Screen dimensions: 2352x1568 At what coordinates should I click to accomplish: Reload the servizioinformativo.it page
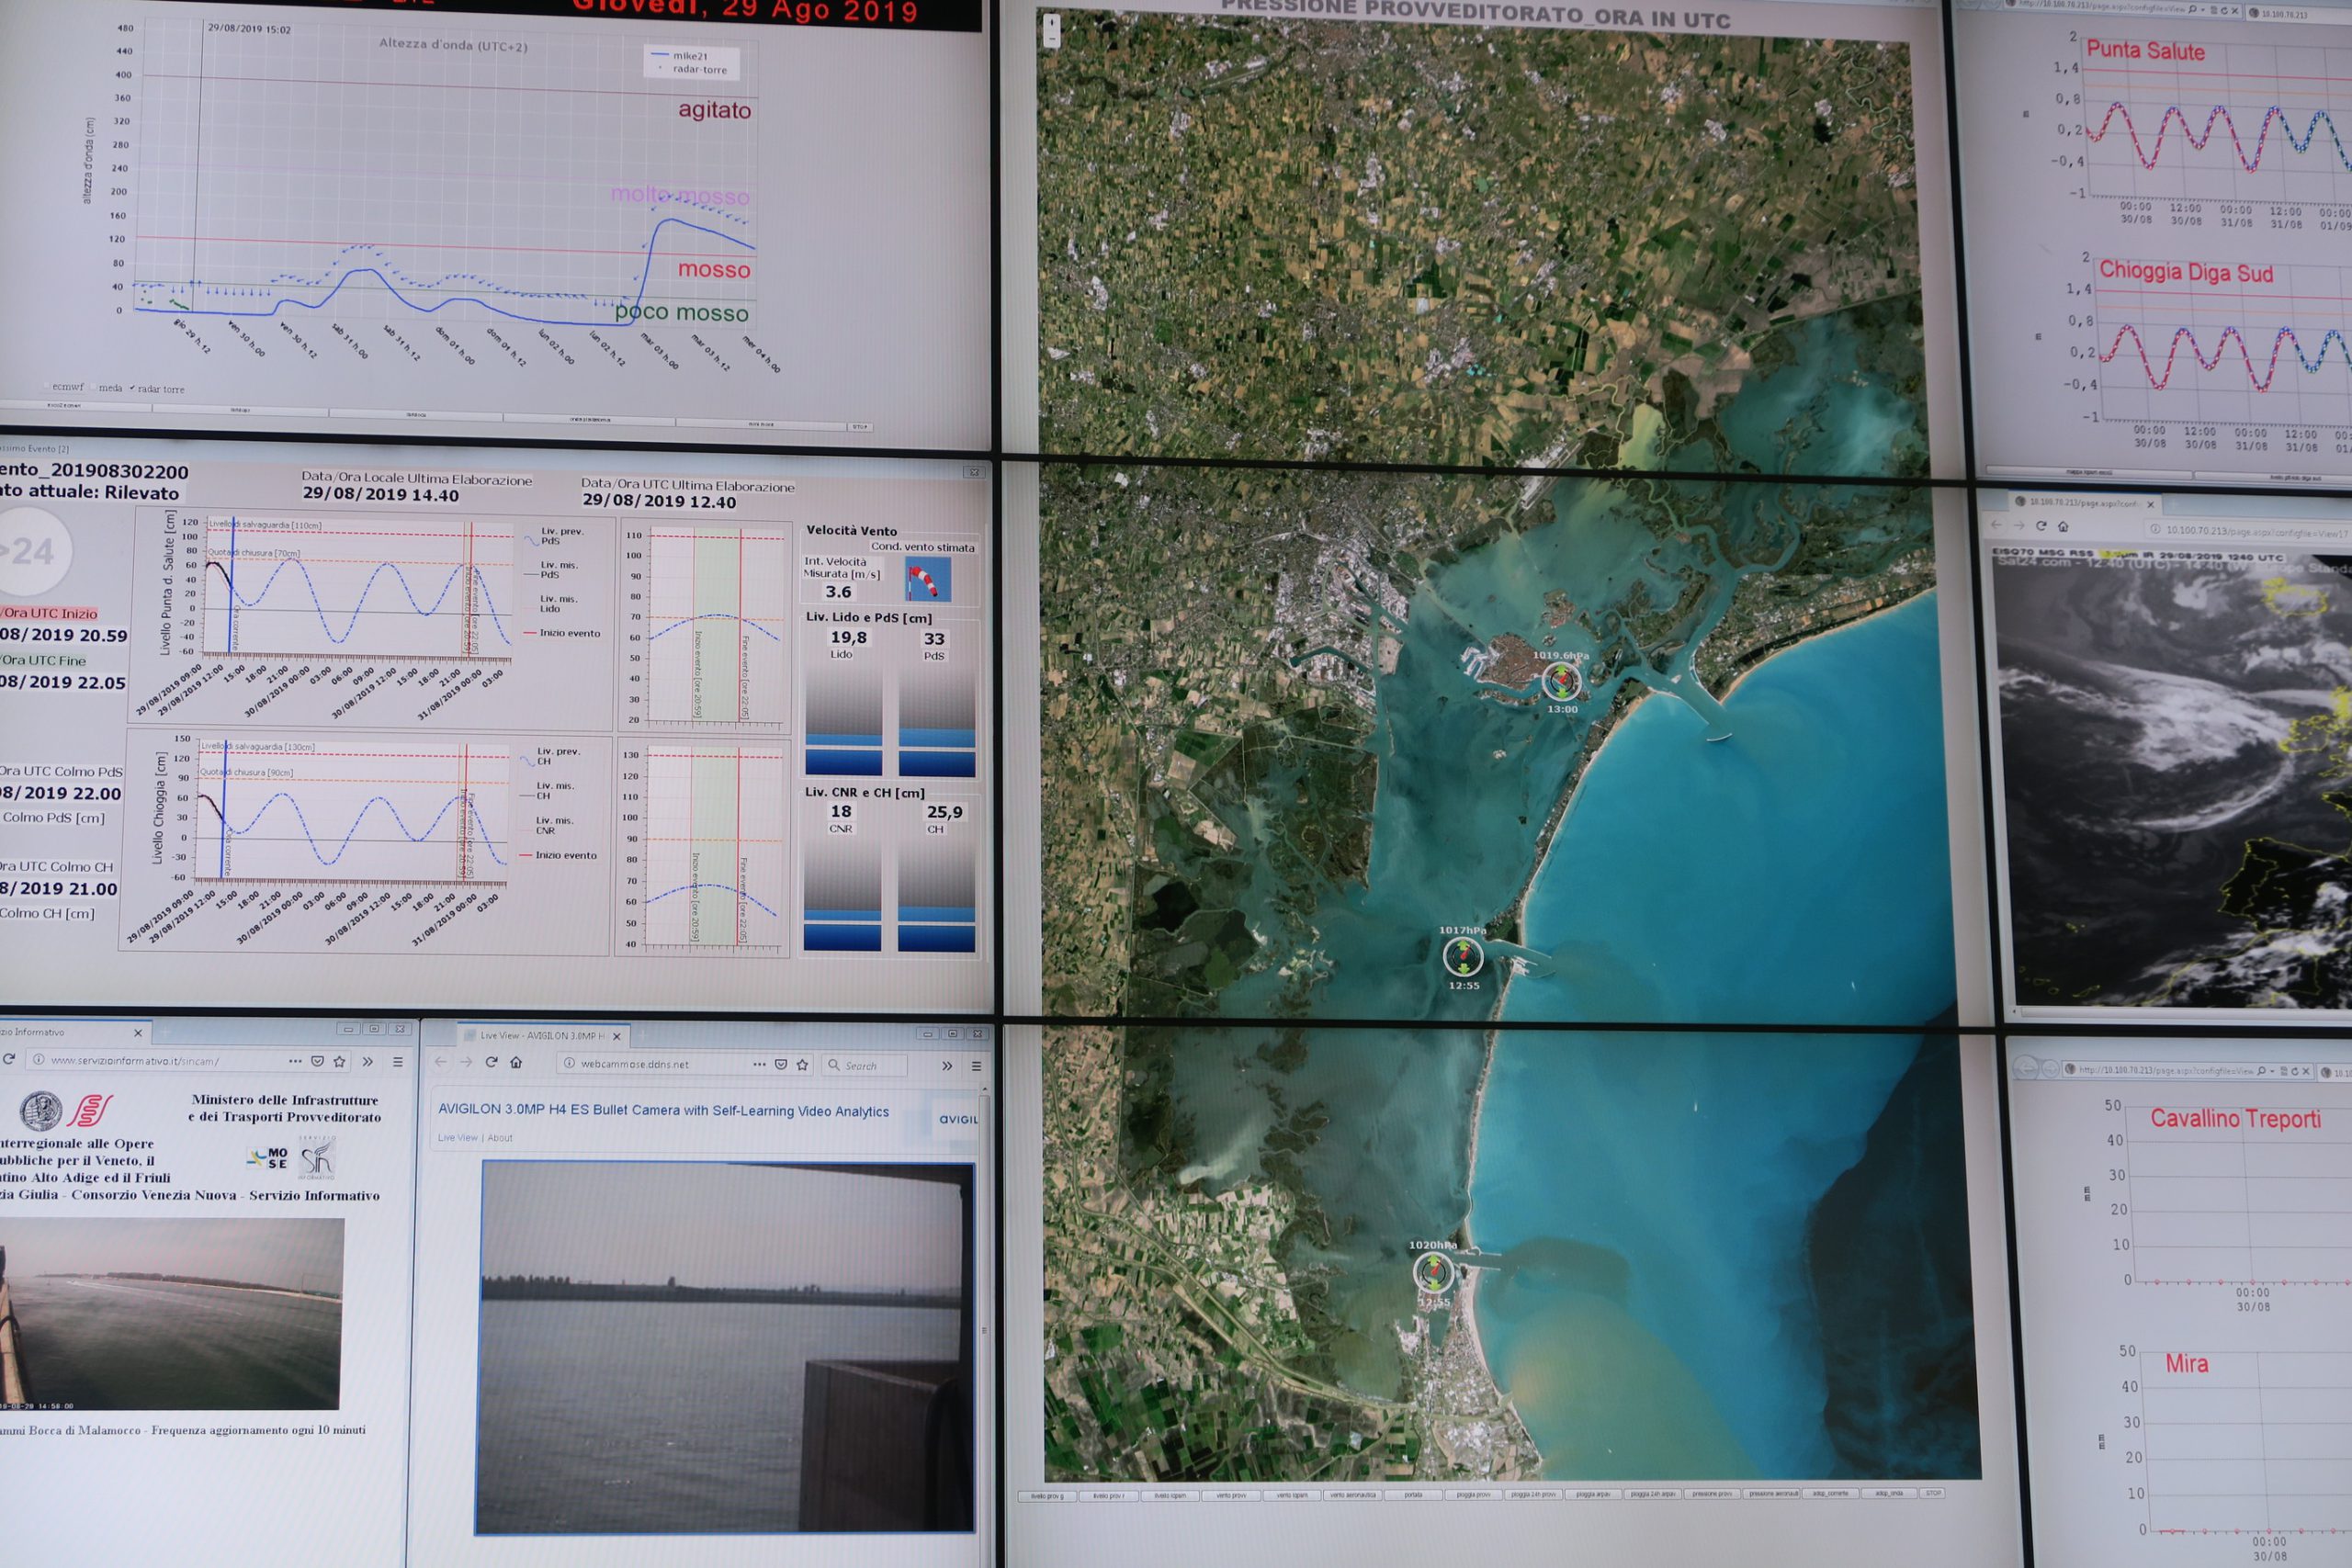point(9,1059)
